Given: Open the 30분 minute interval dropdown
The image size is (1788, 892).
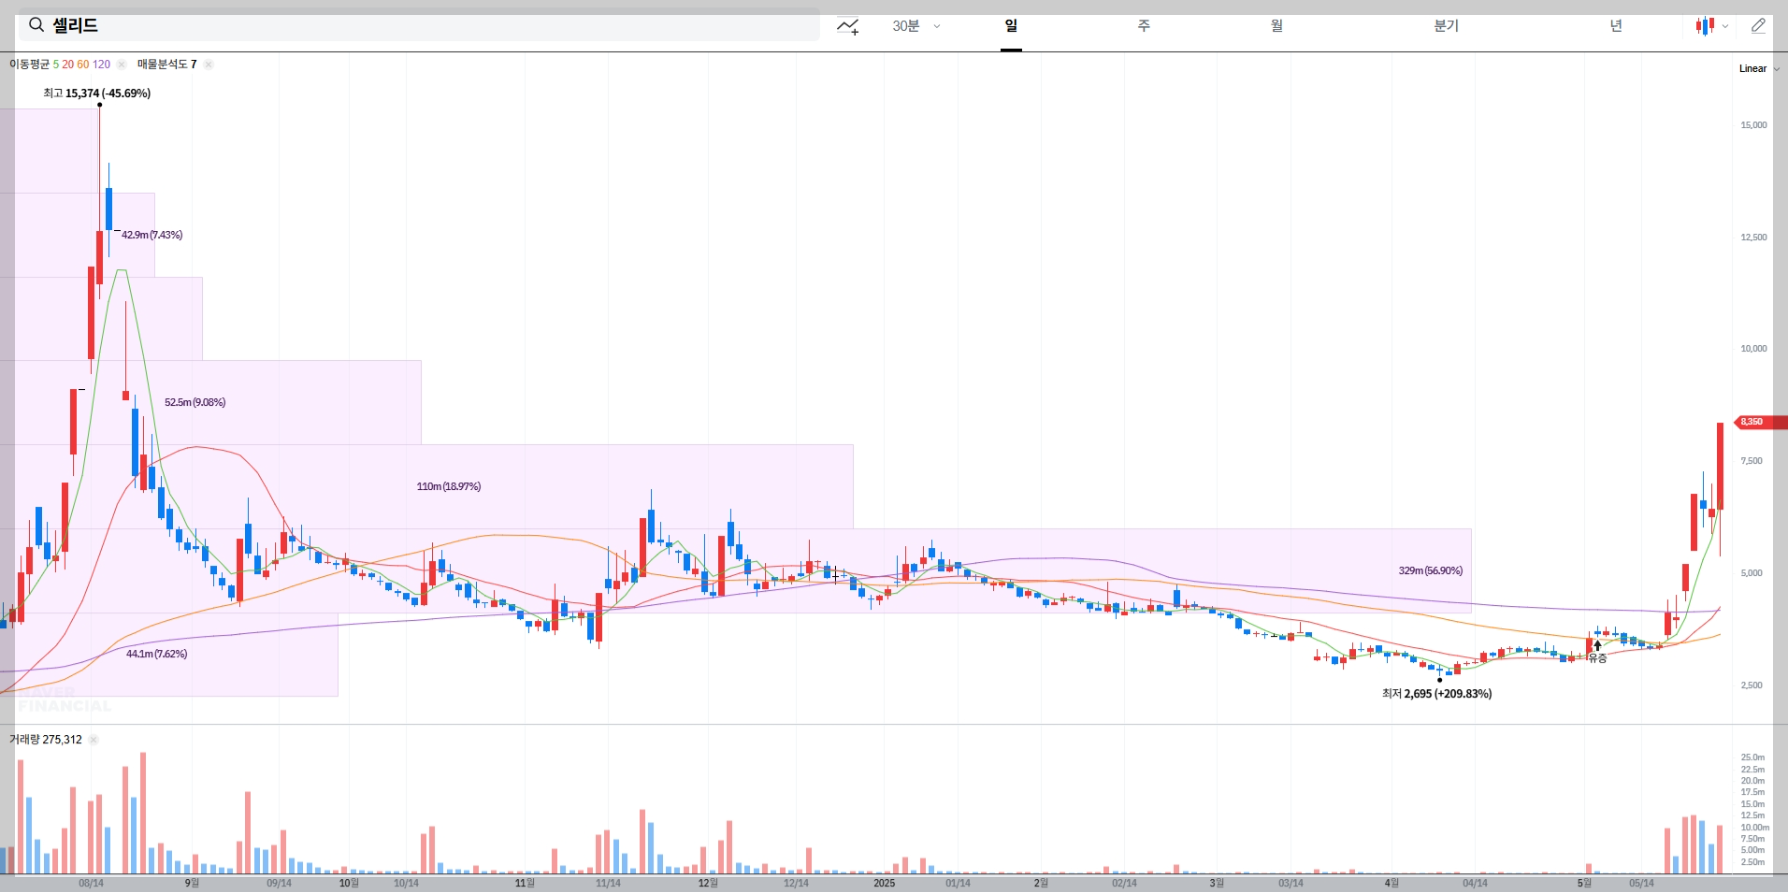Looking at the screenshot, I should click(x=916, y=26).
